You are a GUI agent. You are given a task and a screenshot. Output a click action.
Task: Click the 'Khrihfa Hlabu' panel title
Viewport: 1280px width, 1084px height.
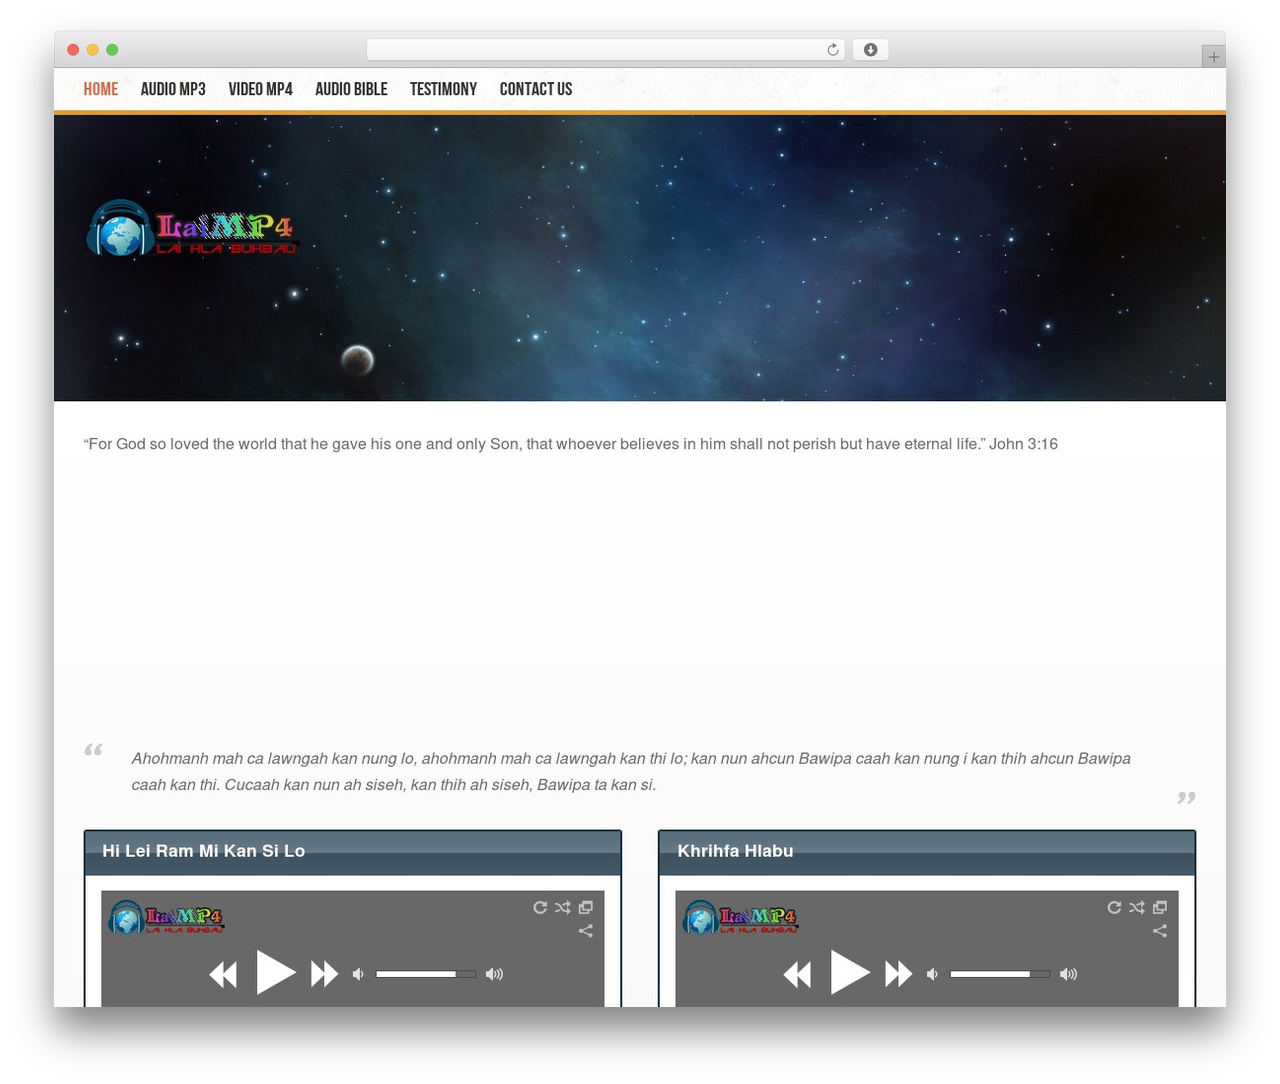tap(735, 851)
